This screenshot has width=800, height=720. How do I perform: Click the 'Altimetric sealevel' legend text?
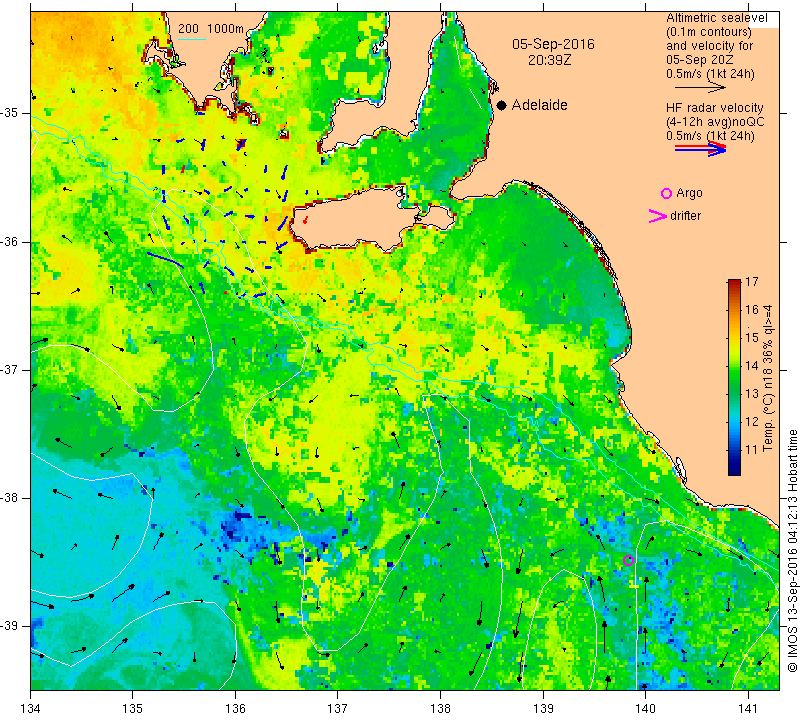[x=716, y=18]
